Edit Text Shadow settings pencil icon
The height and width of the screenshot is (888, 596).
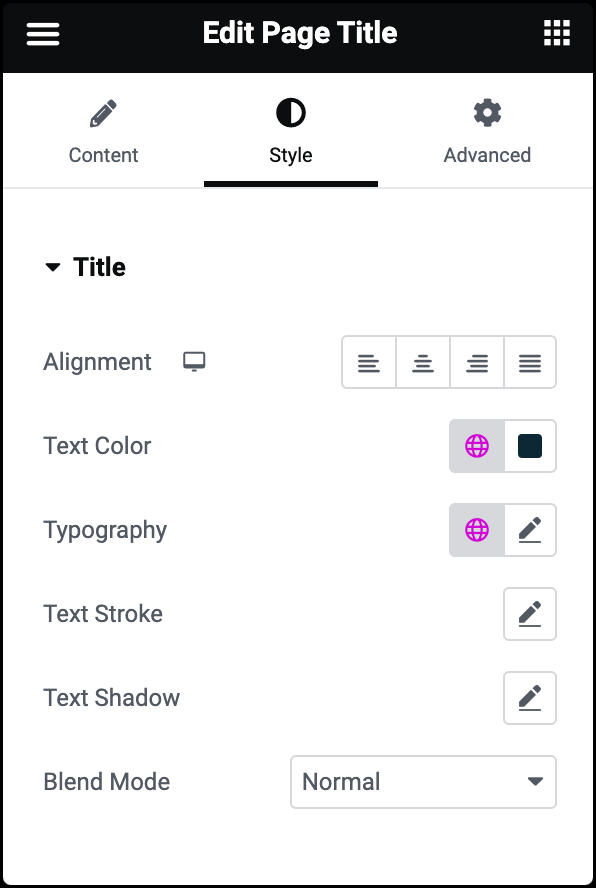530,698
